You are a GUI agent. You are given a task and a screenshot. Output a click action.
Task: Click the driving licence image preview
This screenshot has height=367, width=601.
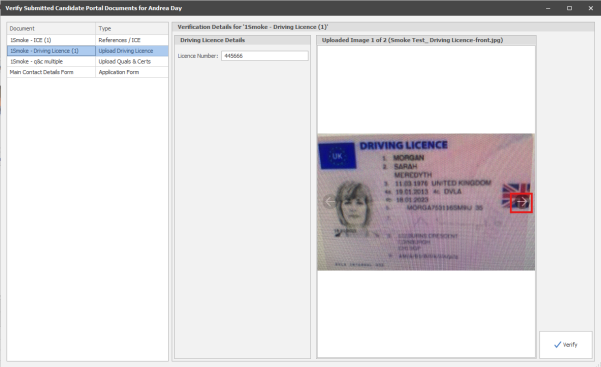point(426,202)
